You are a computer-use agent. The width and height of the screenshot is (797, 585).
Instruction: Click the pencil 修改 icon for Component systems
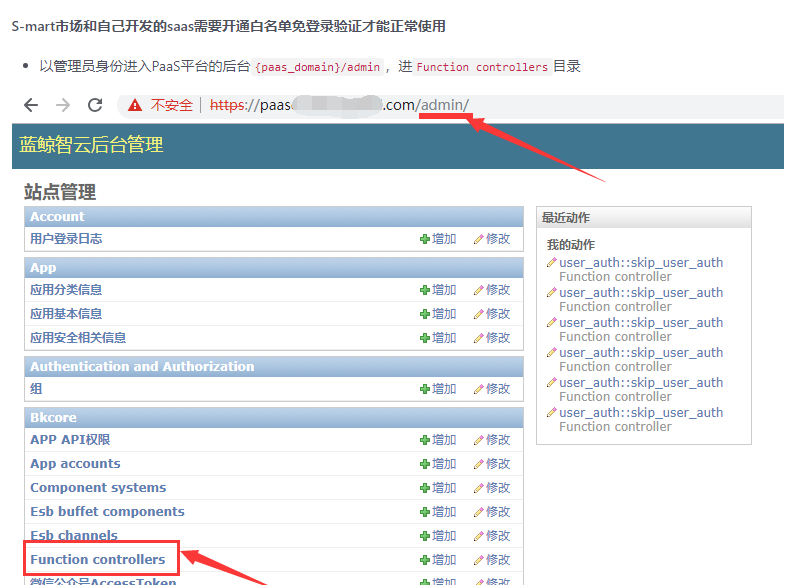pyautogui.click(x=478, y=488)
